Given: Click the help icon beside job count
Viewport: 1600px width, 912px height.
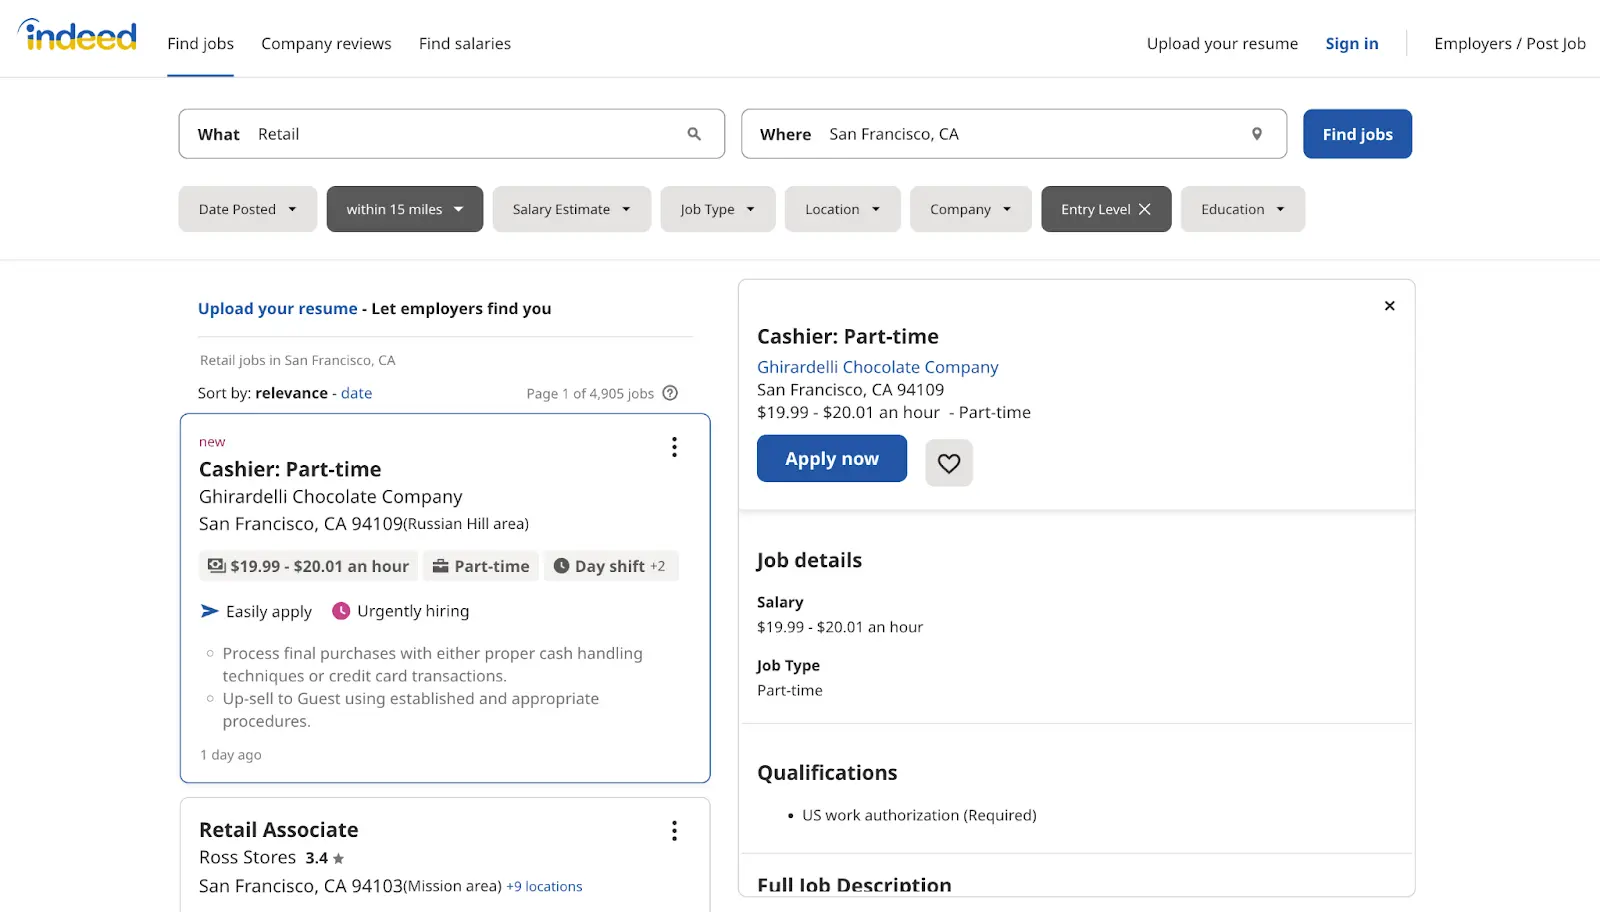Looking at the screenshot, I should click(x=671, y=393).
